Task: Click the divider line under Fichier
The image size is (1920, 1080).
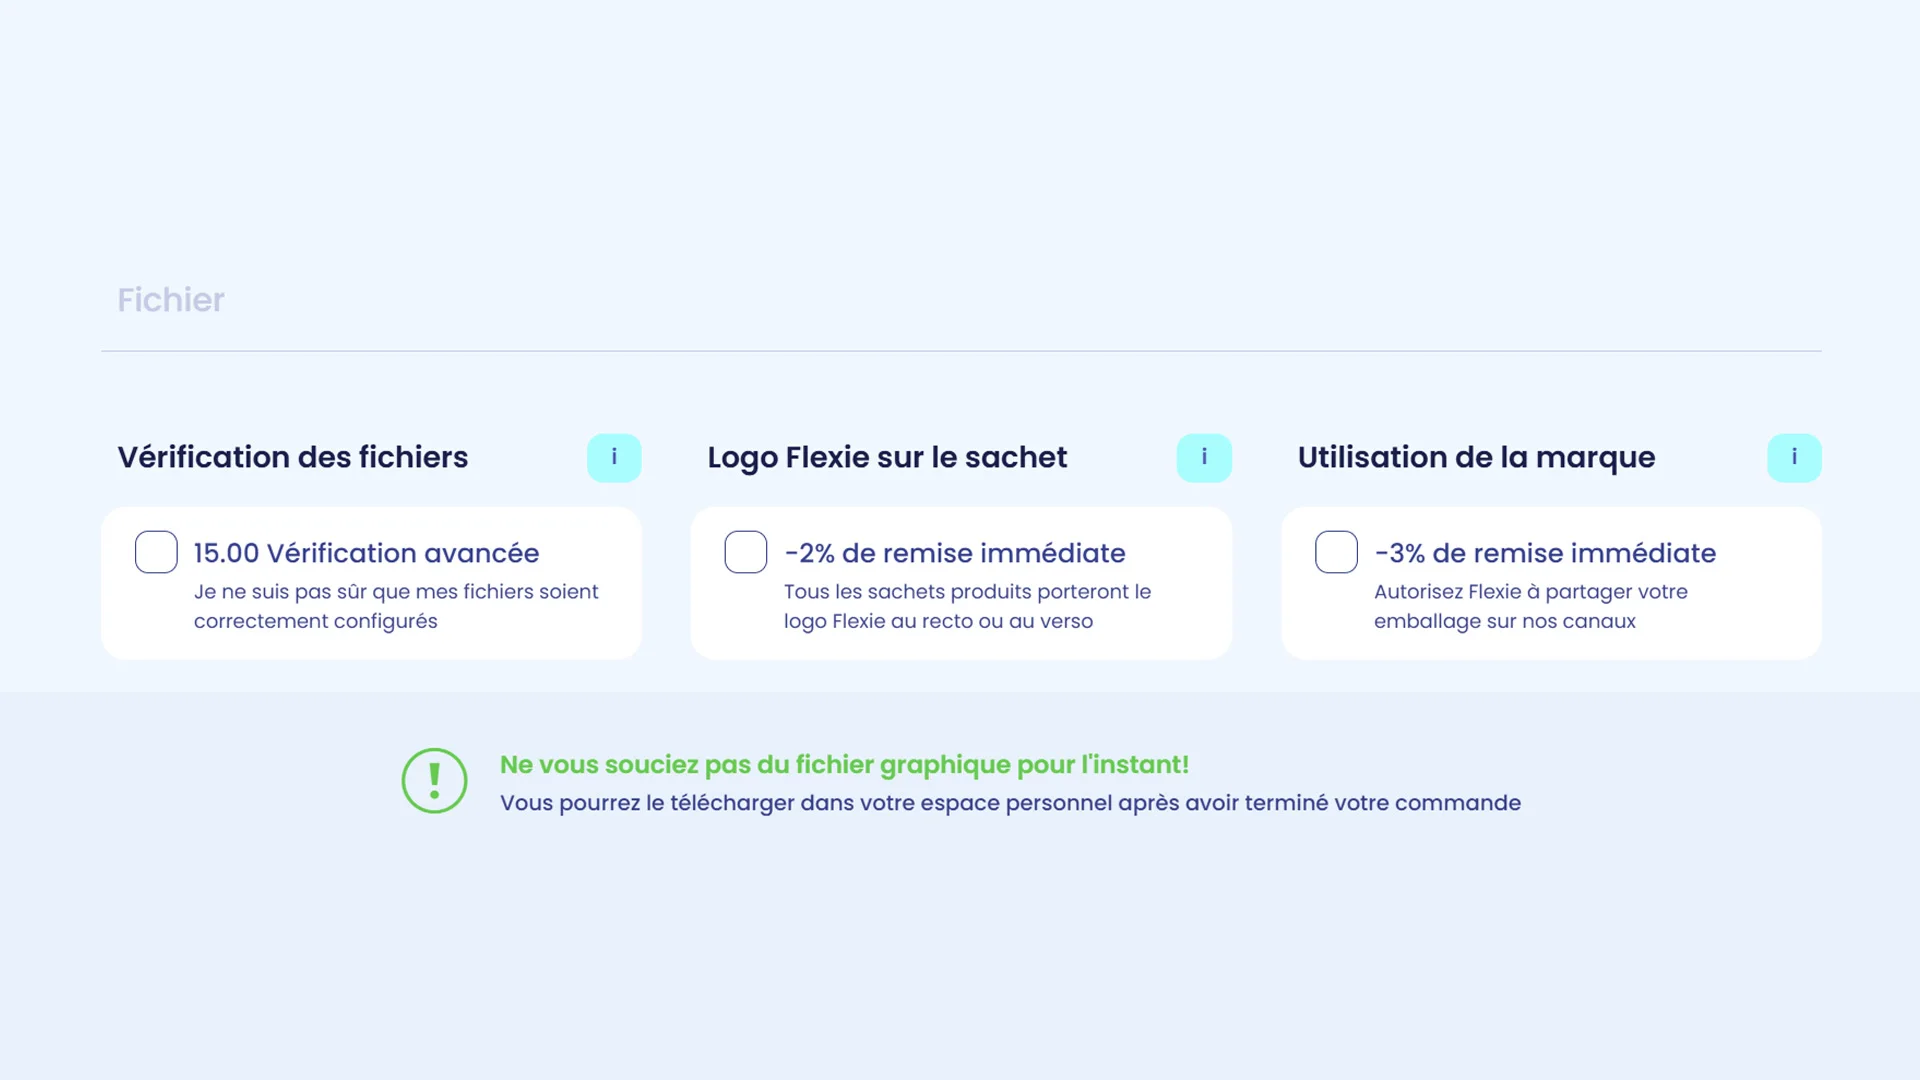Action: click(x=961, y=351)
